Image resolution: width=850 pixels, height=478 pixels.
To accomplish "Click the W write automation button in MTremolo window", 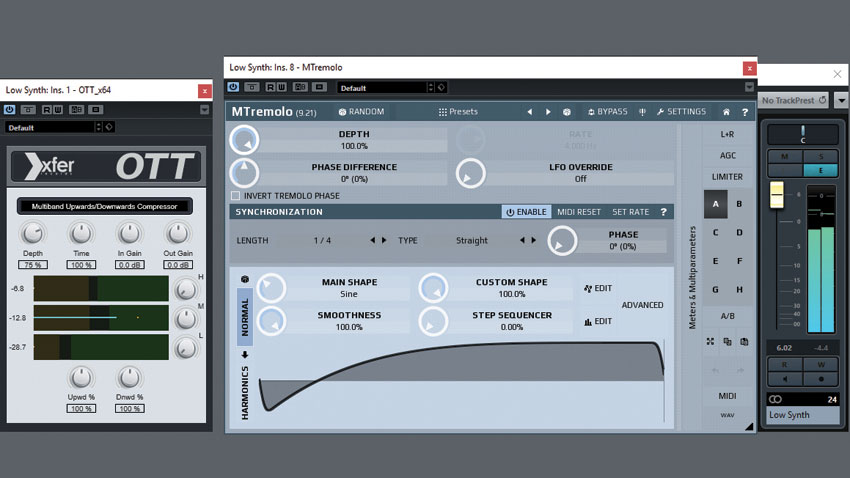I will tap(281, 87).
